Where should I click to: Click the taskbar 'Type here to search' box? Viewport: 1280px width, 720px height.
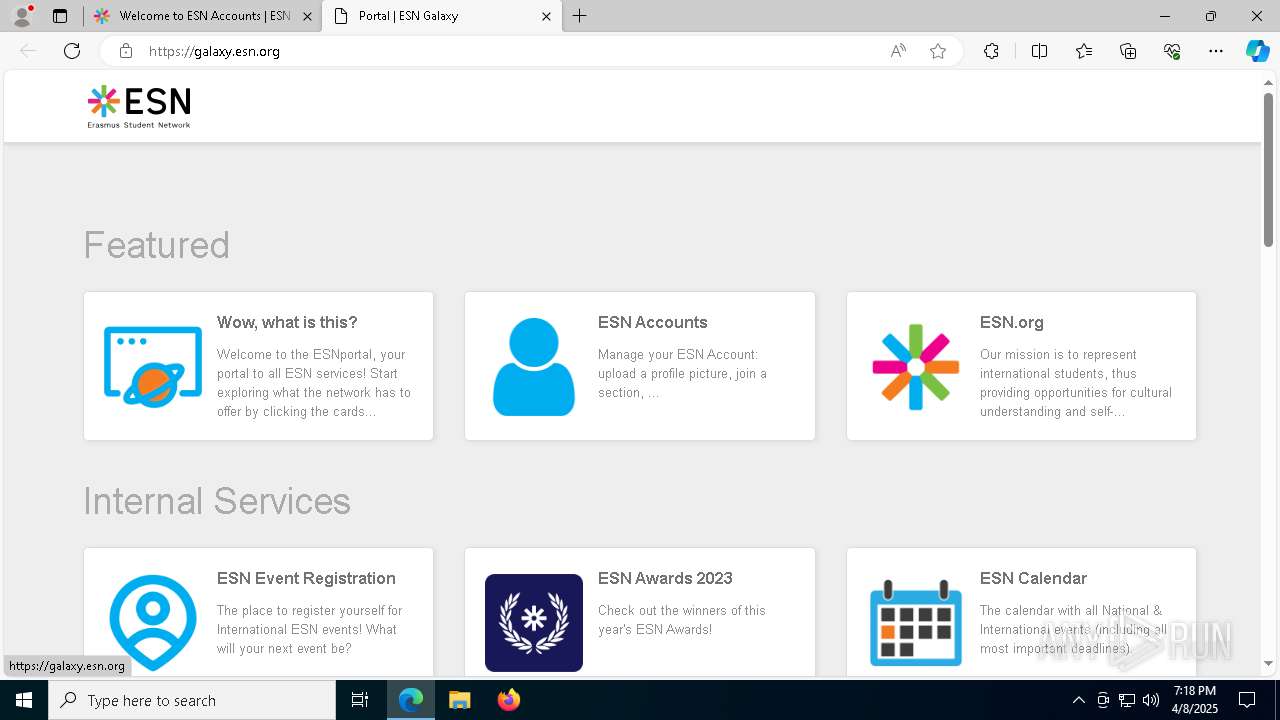click(192, 700)
